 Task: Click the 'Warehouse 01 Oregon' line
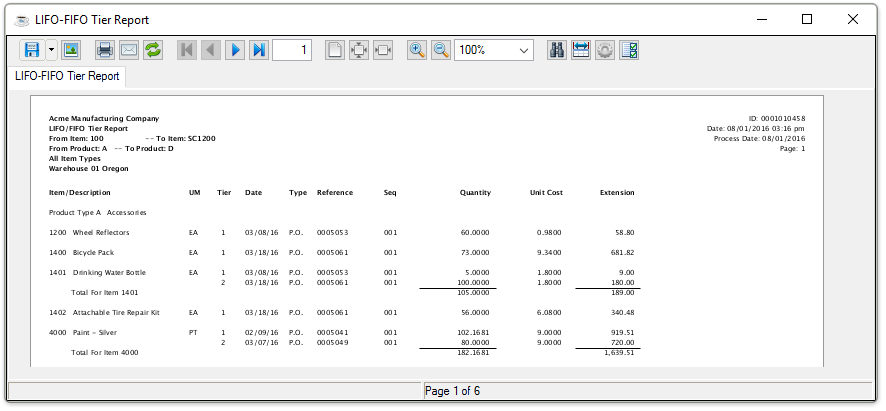[x=89, y=168]
